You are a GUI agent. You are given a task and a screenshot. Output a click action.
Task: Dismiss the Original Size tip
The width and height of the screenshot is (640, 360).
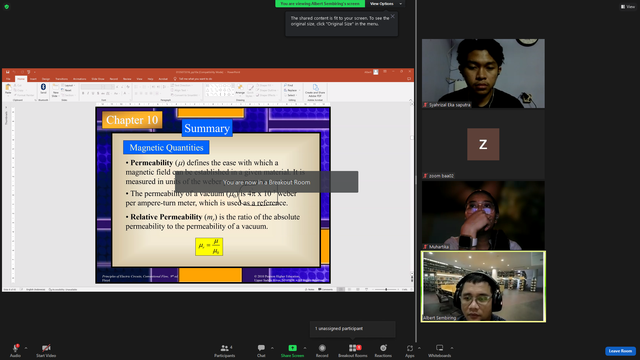(393, 16)
